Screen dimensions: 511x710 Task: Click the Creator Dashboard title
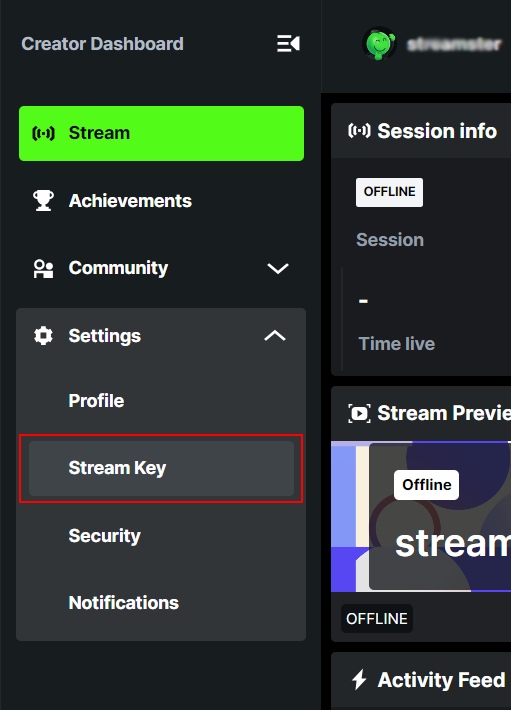pos(102,44)
